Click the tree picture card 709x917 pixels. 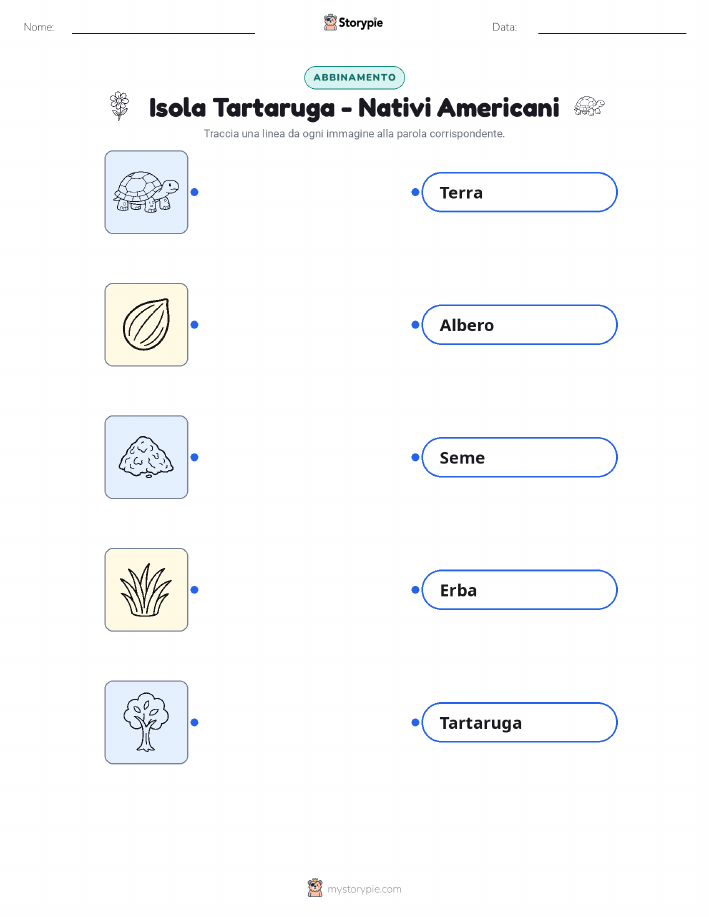tap(146, 722)
